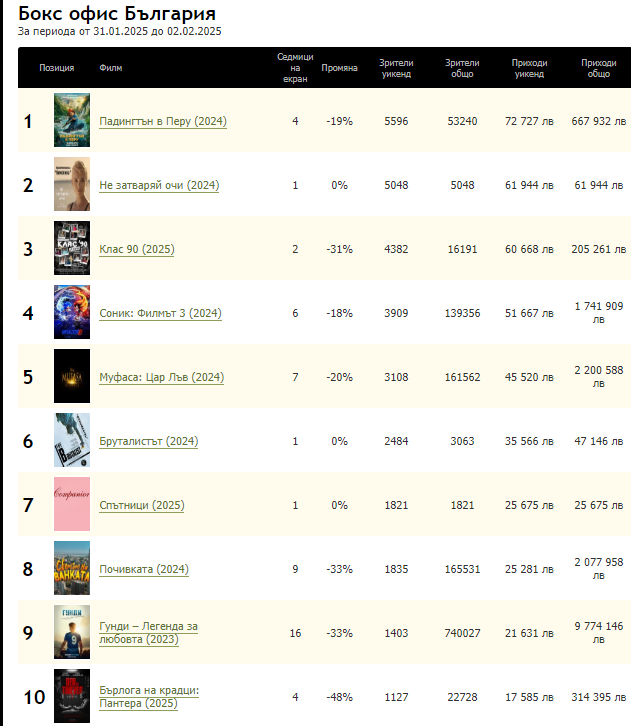Open Гунди – Легенда за любовта link
Image resolution: width=631 pixels, height=726 pixels.
tap(148, 633)
